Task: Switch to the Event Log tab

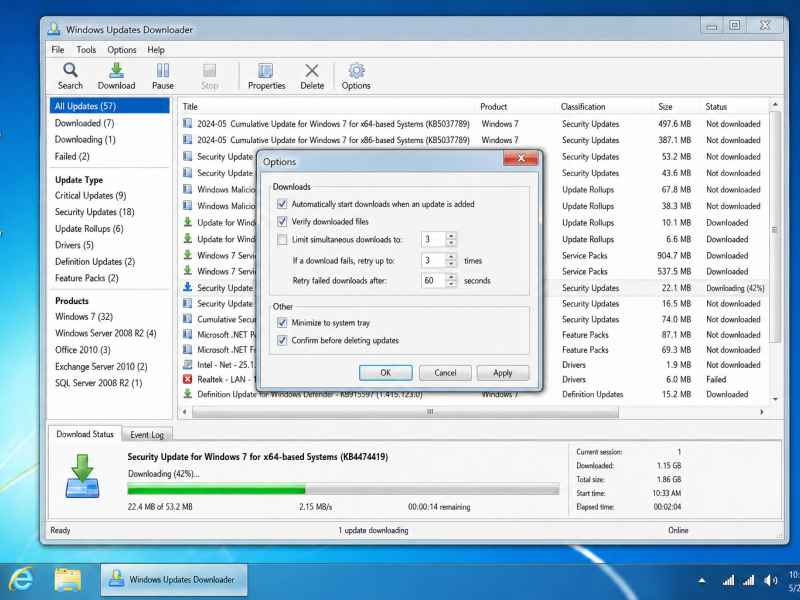Action: (x=147, y=435)
